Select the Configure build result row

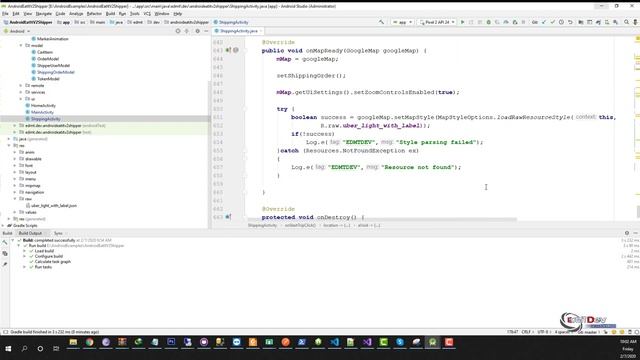point(49,256)
